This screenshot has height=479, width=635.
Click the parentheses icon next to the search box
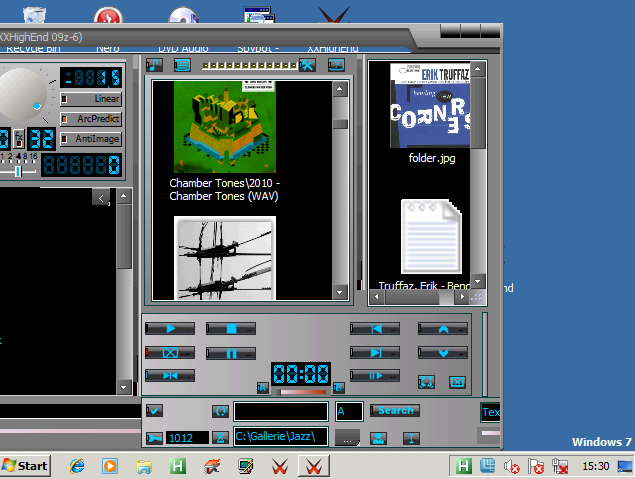coord(220,411)
